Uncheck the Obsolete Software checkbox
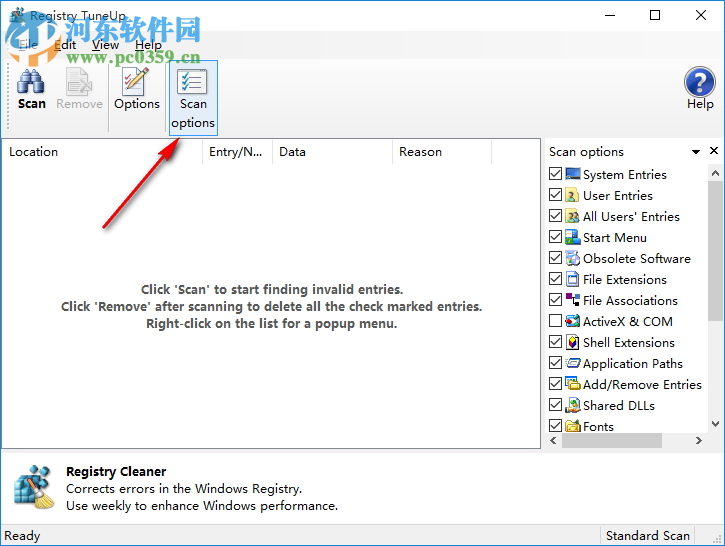Image resolution: width=725 pixels, height=546 pixels. [555, 258]
